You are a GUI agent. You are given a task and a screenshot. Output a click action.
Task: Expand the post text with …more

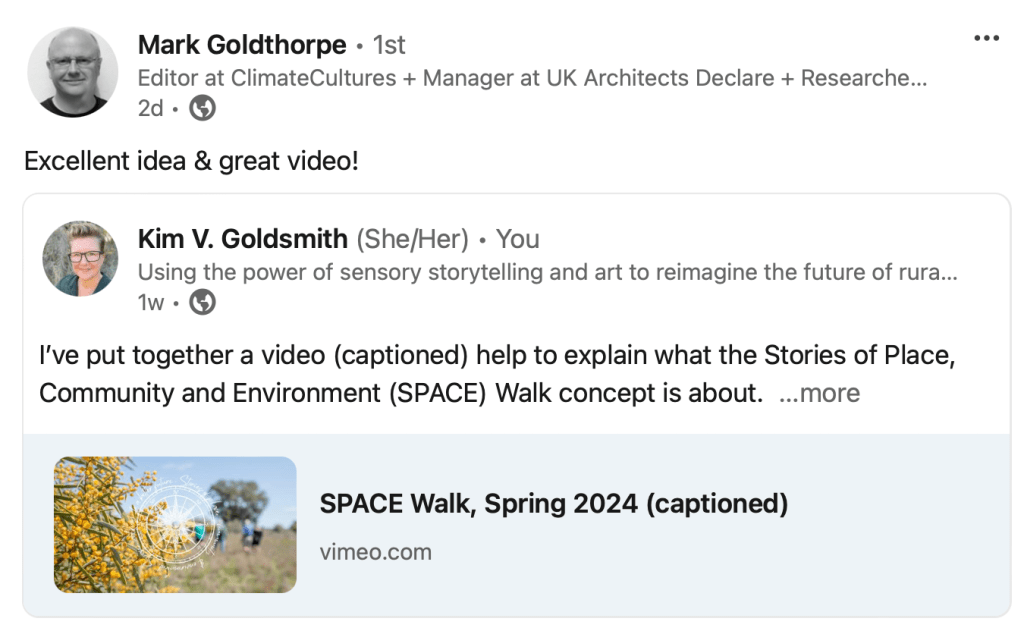[819, 393]
